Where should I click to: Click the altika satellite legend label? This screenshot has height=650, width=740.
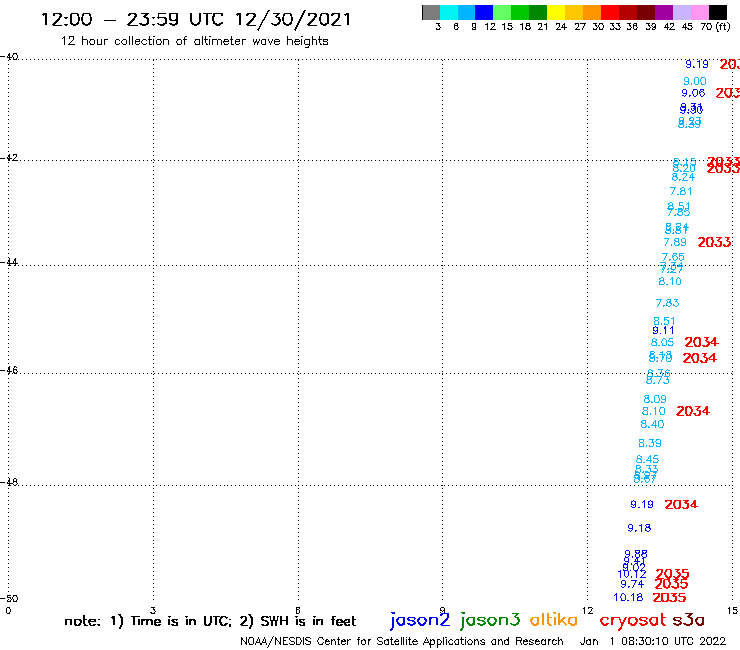[x=554, y=620]
